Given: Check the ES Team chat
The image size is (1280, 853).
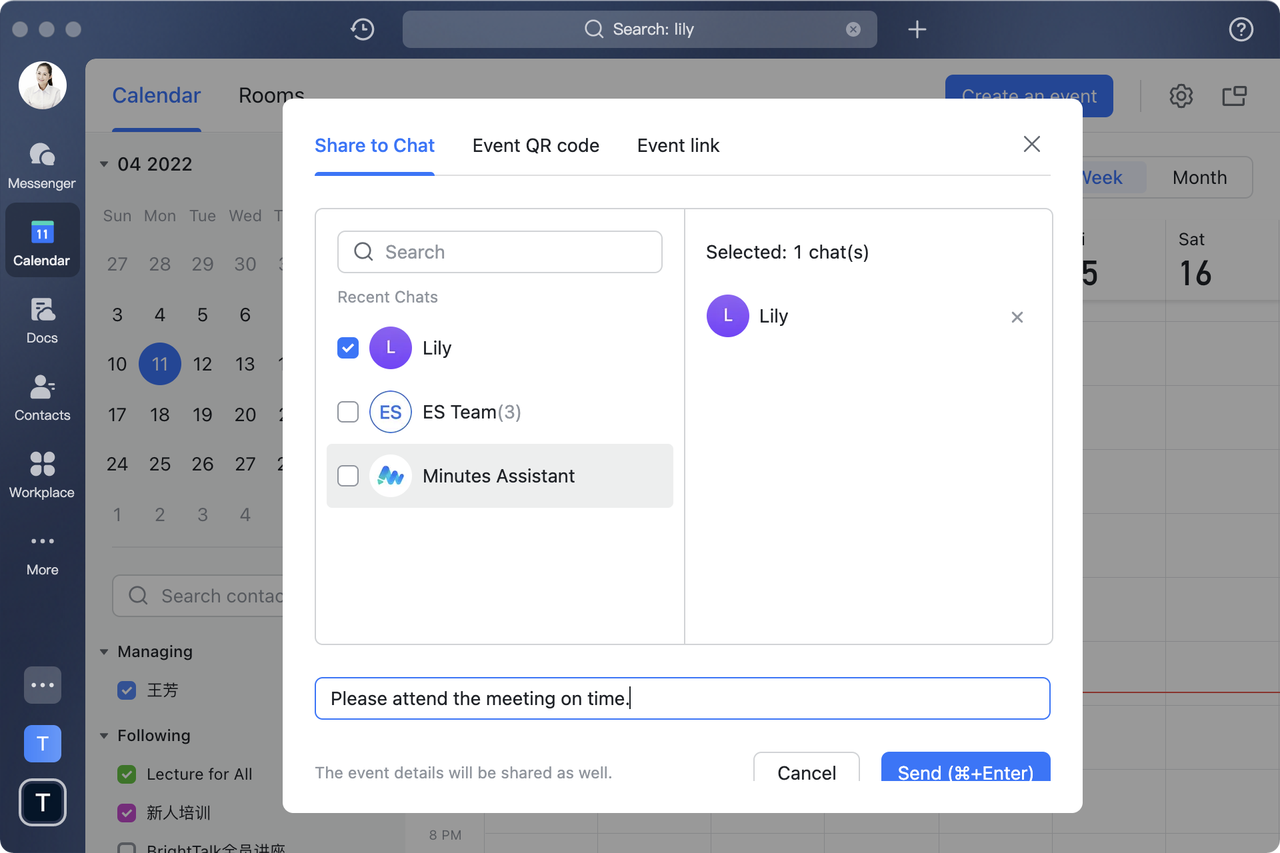Looking at the screenshot, I should (348, 412).
